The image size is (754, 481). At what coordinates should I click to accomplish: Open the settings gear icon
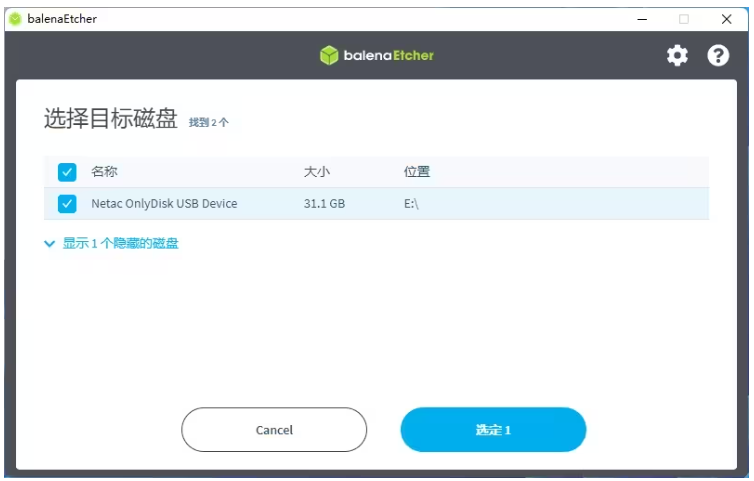(x=677, y=56)
